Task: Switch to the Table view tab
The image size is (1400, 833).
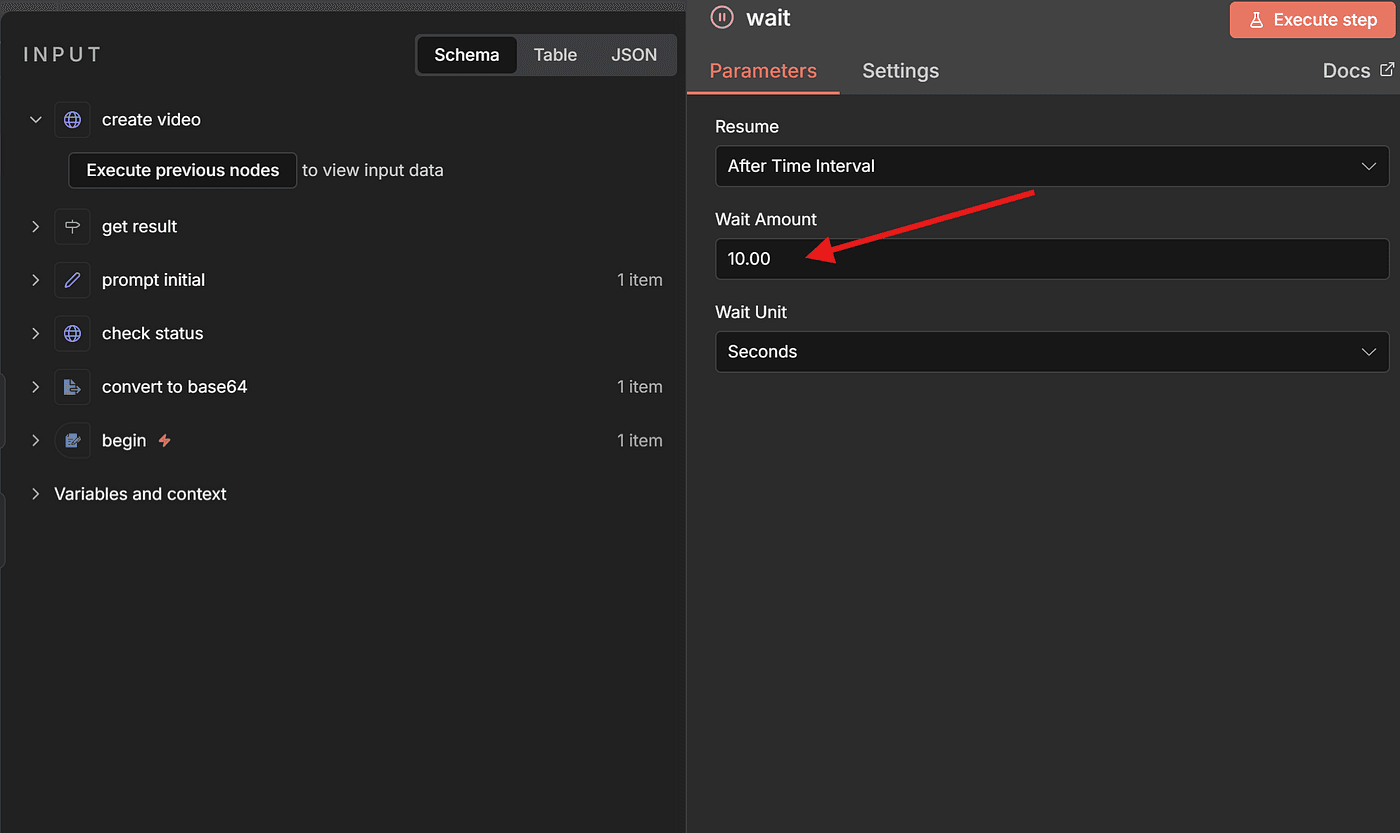Action: pos(555,55)
